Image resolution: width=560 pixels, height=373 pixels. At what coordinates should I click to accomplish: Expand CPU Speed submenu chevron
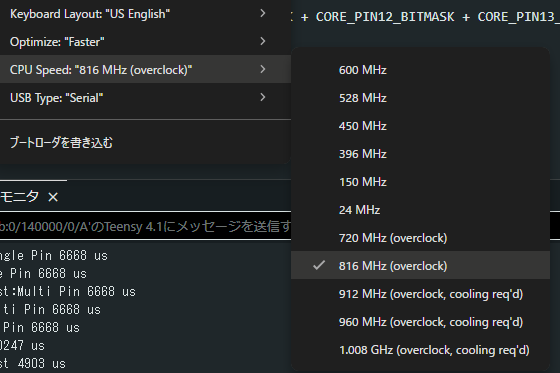263,69
